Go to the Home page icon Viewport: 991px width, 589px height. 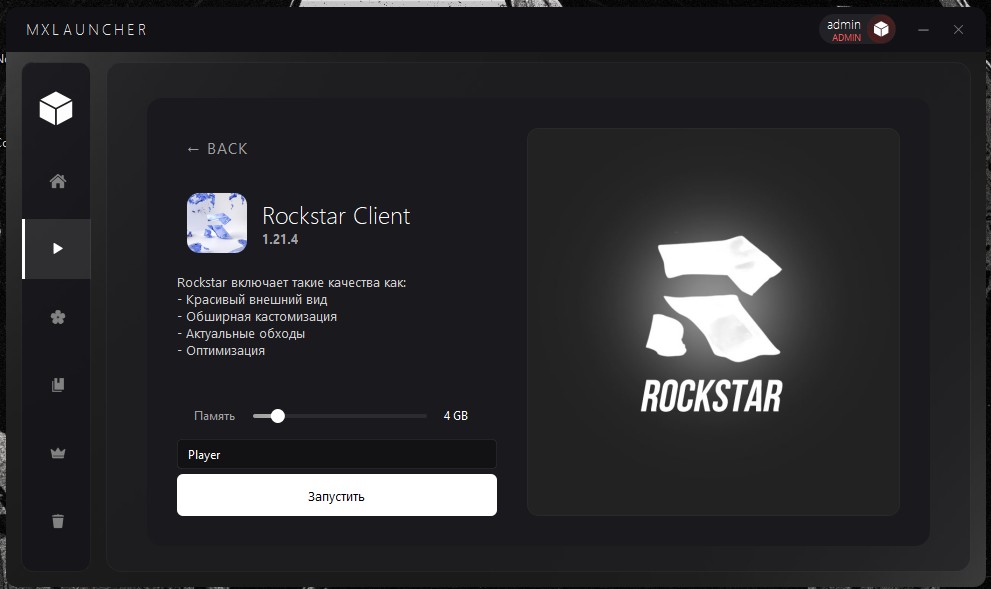pyautogui.click(x=58, y=181)
